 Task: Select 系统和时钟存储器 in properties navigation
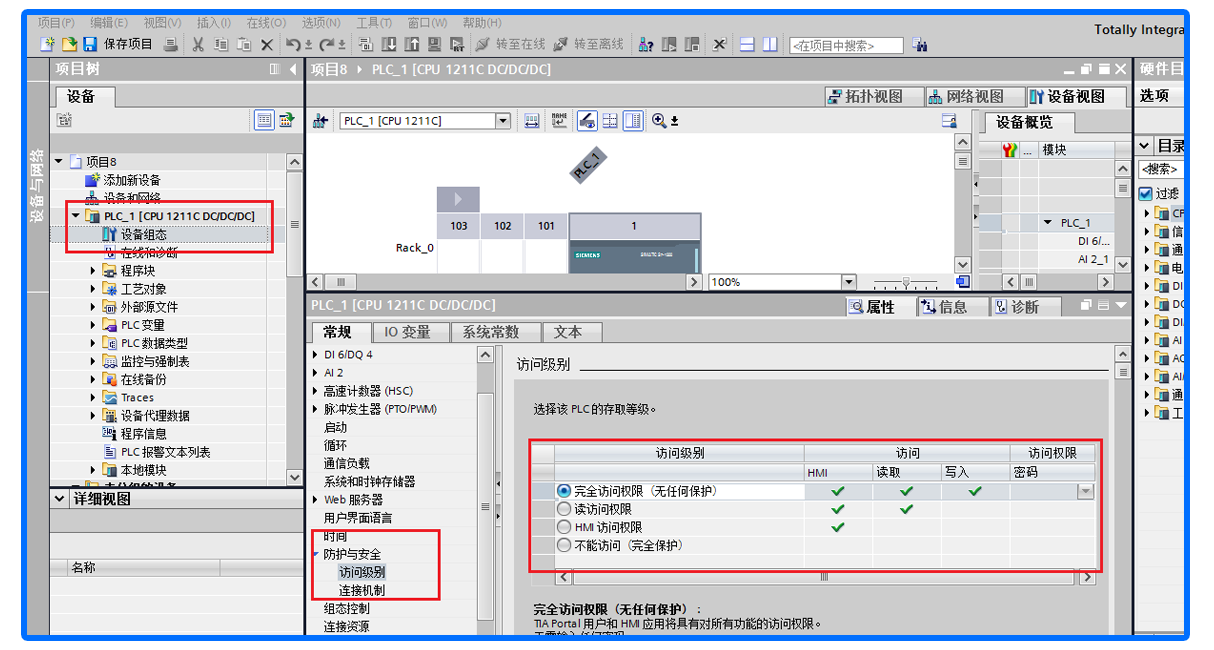click(x=370, y=481)
